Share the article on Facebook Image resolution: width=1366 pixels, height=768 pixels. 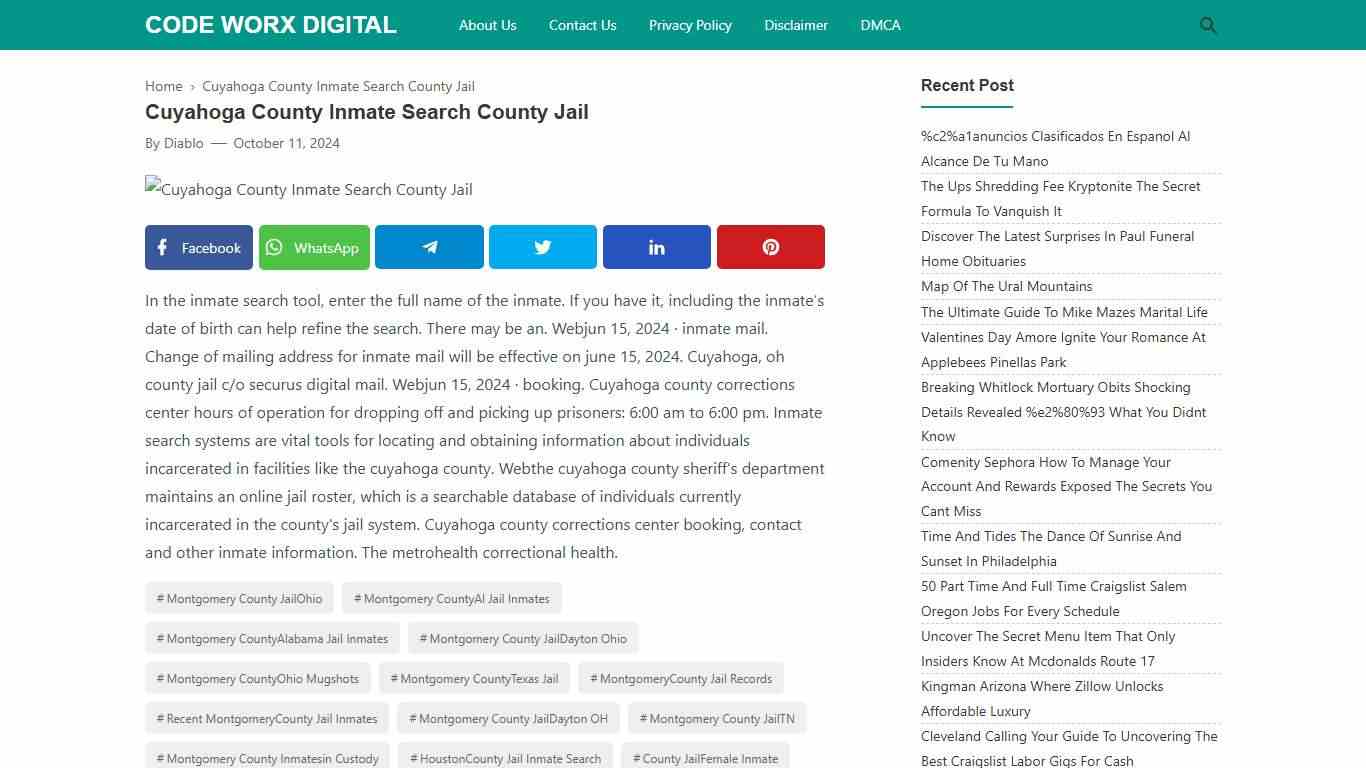(198, 247)
